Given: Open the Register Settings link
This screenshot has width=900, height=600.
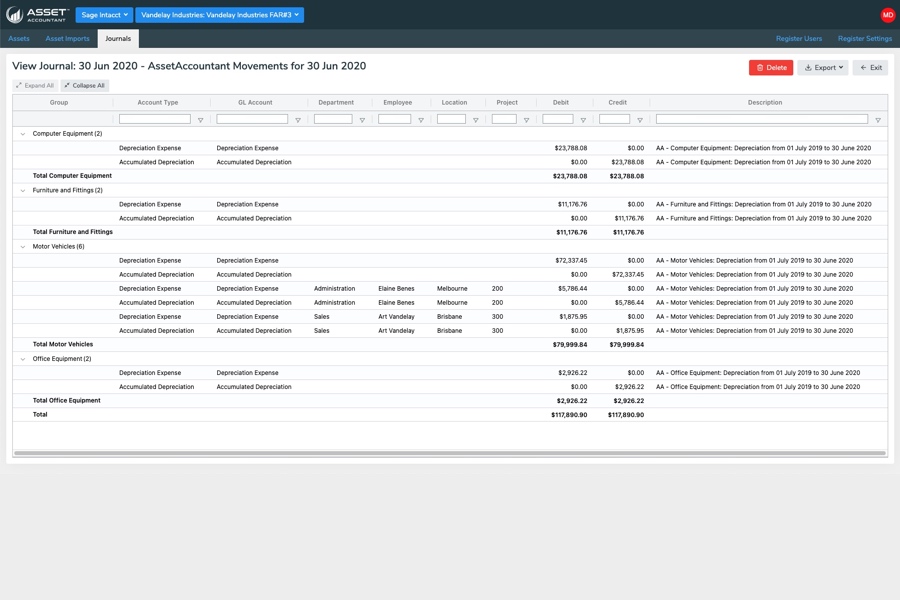Looking at the screenshot, I should click(864, 39).
